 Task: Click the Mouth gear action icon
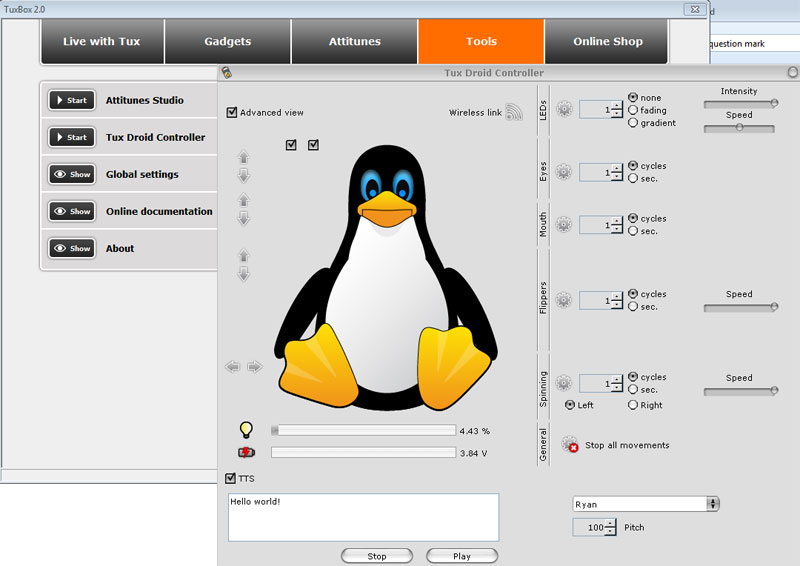pyautogui.click(x=564, y=225)
